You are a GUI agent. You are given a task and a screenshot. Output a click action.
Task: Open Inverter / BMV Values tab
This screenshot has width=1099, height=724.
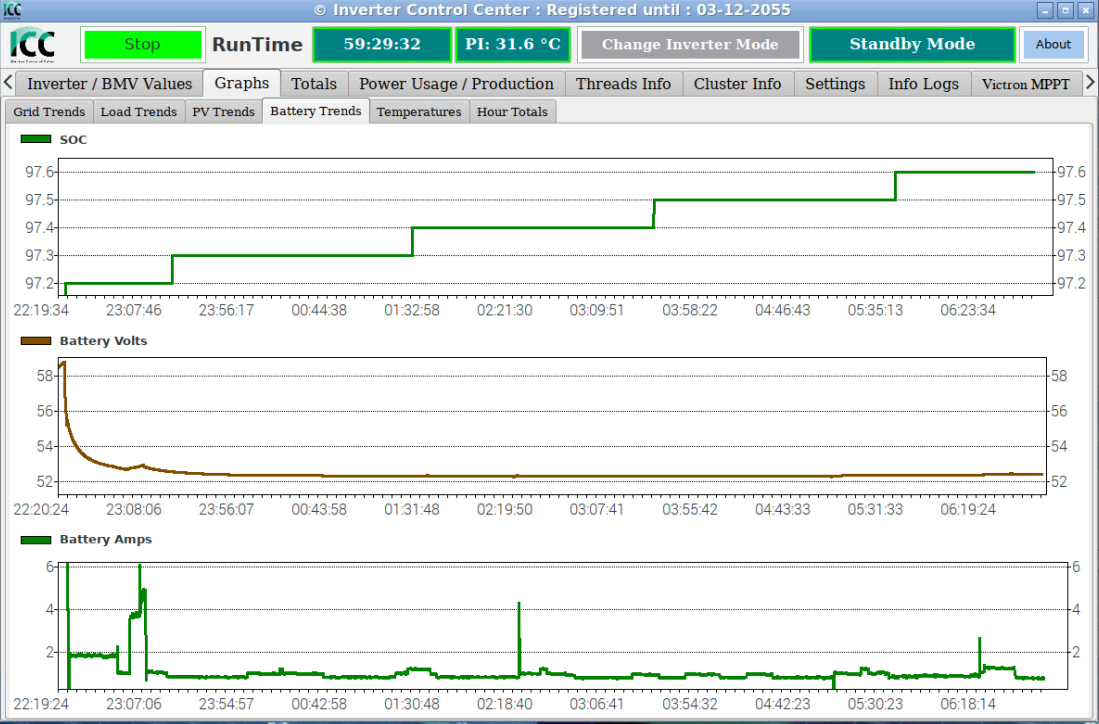tap(109, 84)
